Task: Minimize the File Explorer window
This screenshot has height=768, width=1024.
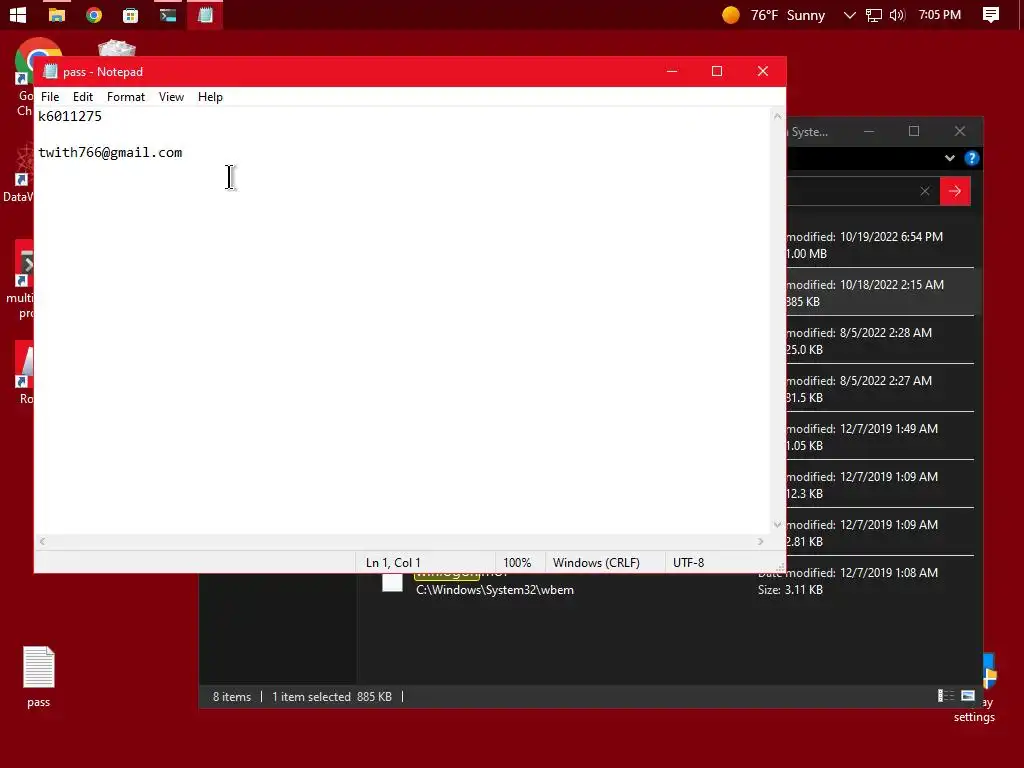Action: (x=869, y=131)
